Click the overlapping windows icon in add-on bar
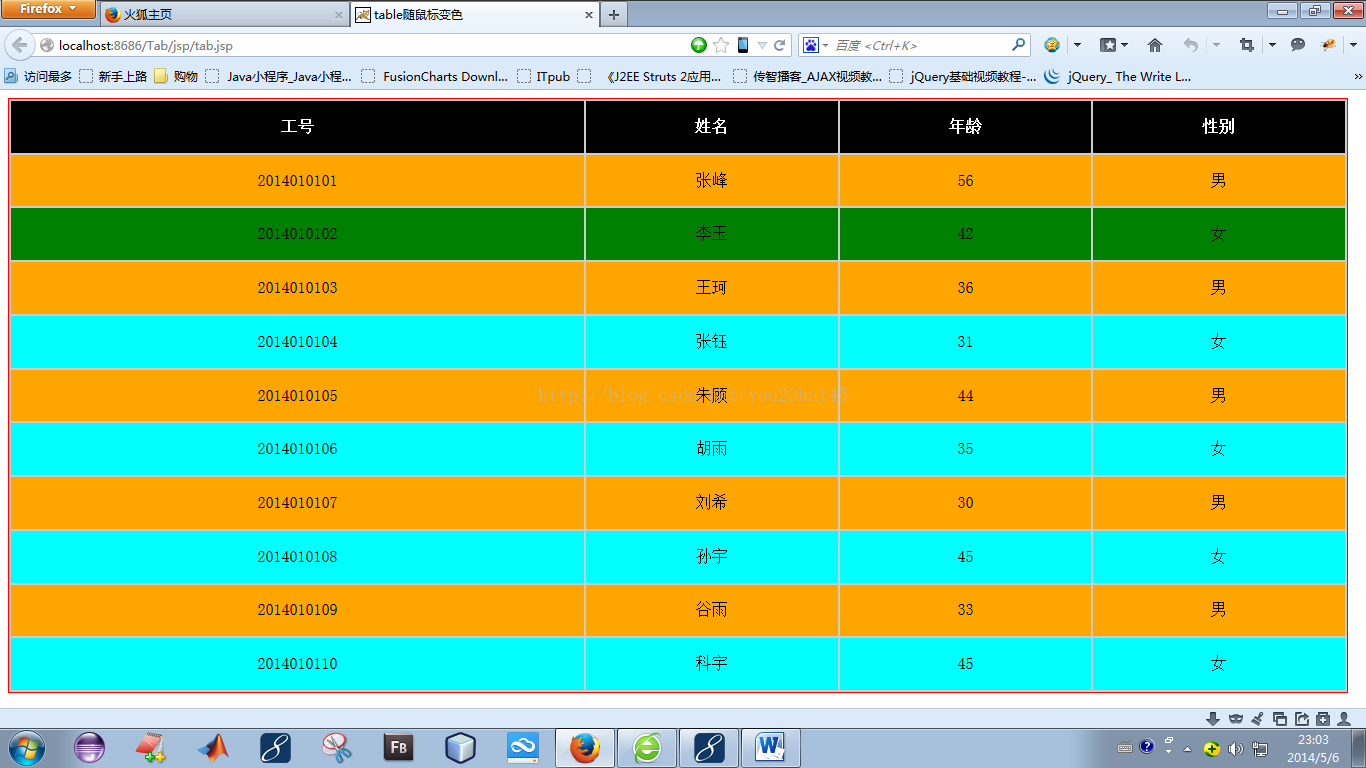This screenshot has height=768, width=1366. 1280,719
